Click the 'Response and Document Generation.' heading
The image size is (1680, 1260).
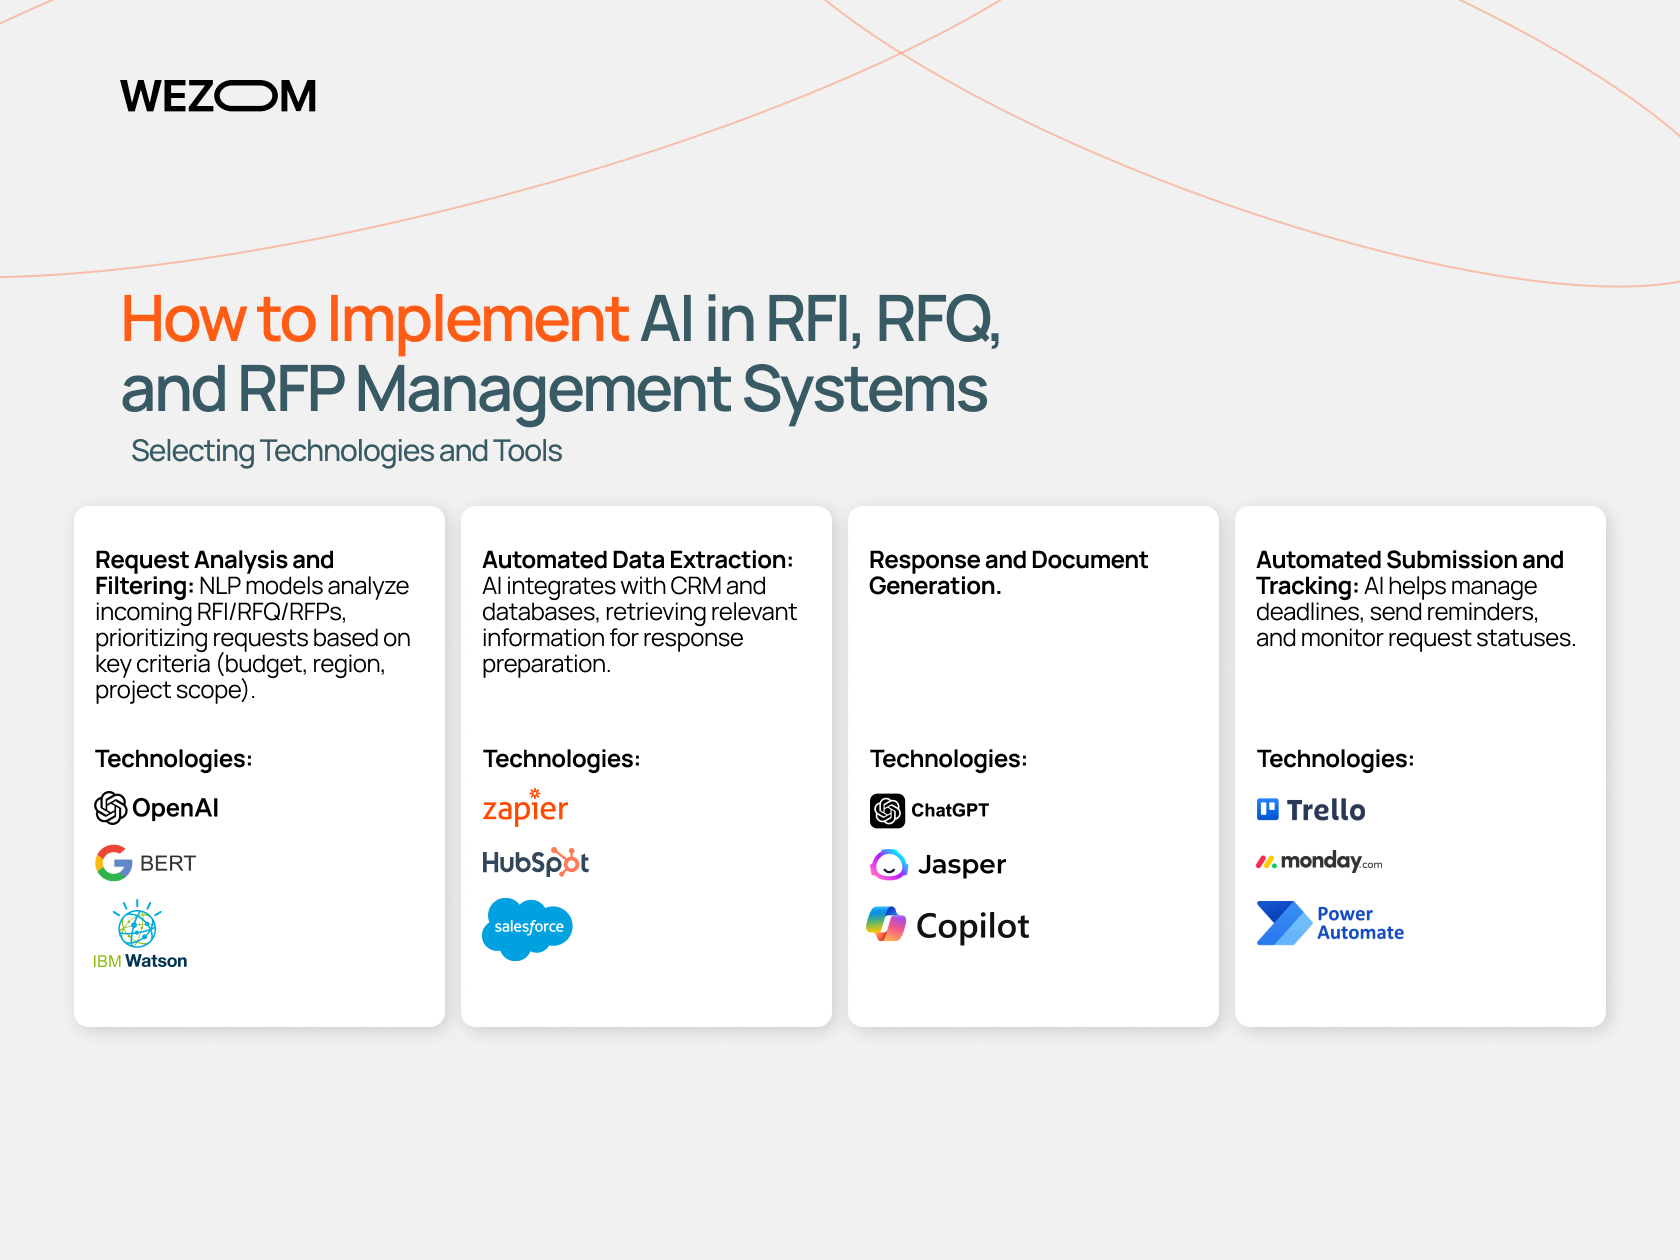point(1008,573)
